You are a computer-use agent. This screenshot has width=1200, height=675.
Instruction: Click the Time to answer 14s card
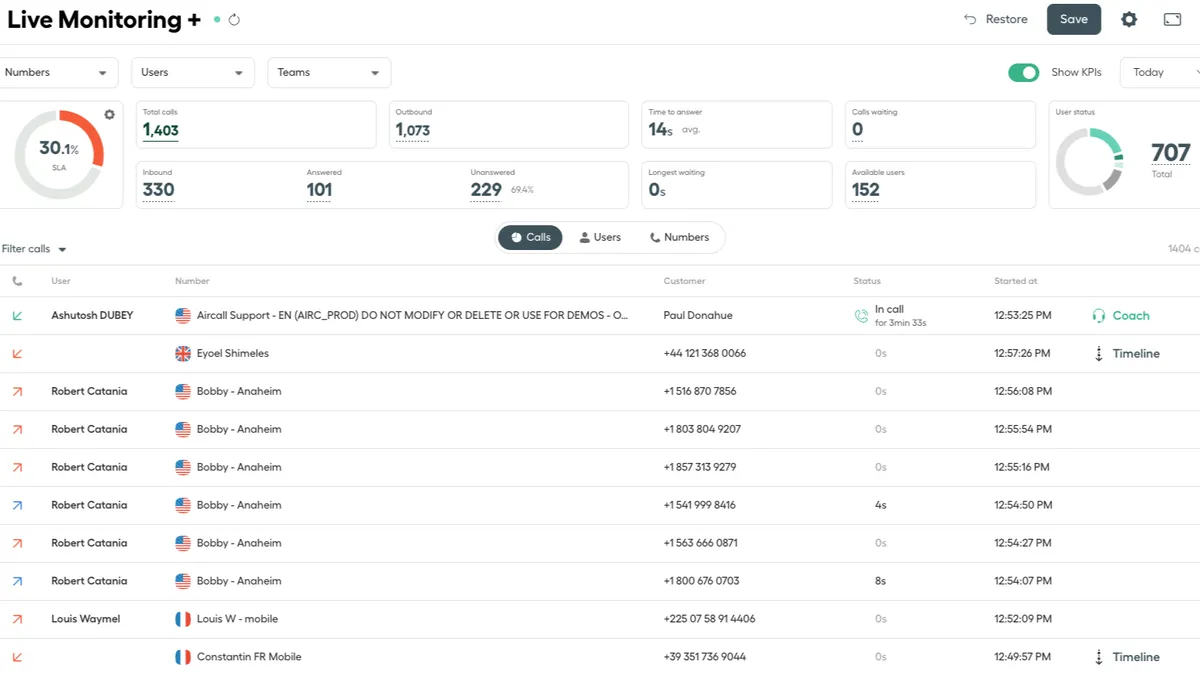(736, 125)
